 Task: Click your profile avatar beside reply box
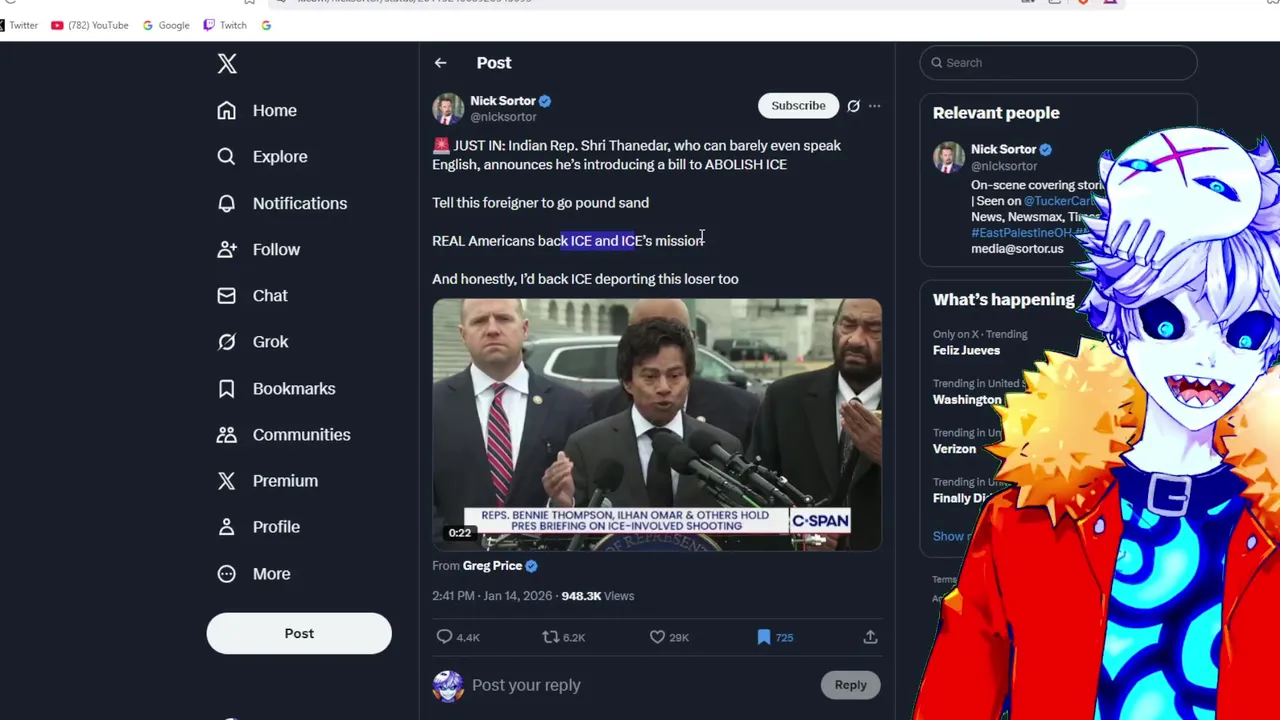[448, 686]
